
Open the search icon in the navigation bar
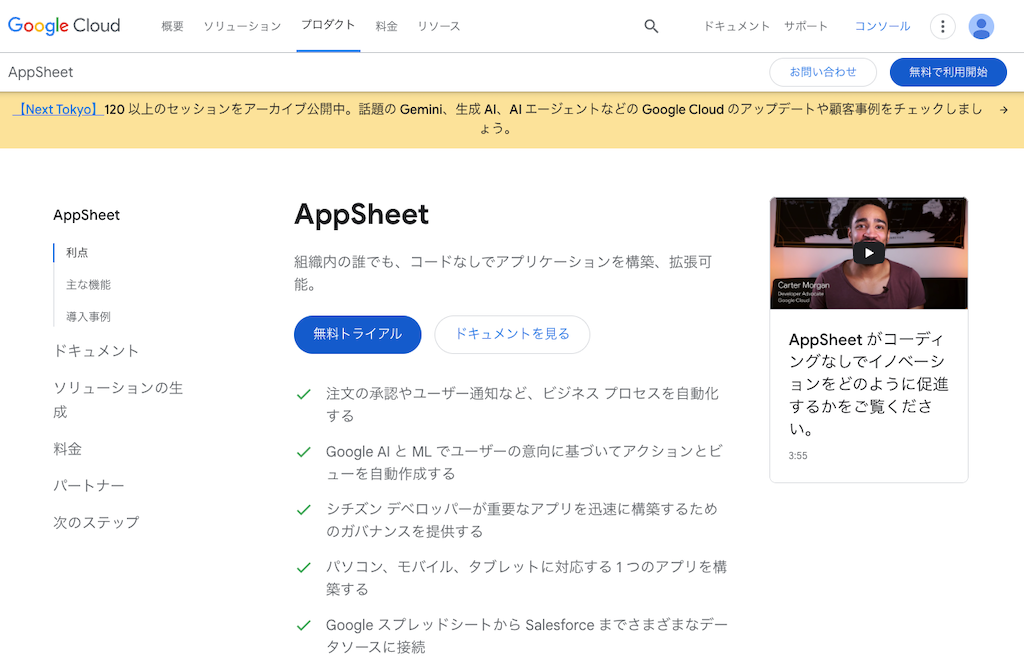coord(651,26)
